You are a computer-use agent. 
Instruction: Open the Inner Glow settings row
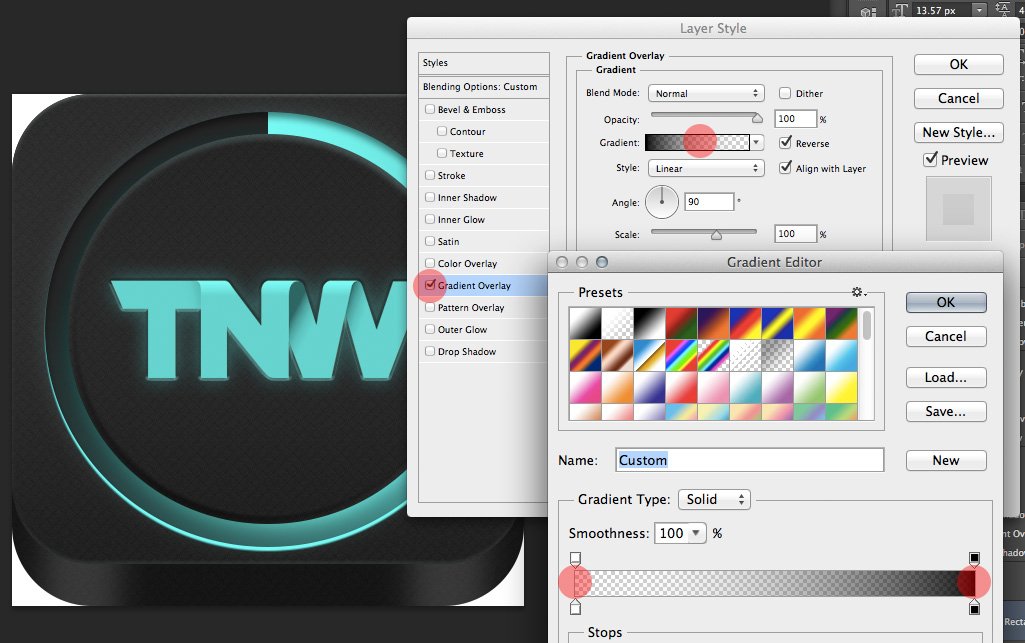[484, 220]
